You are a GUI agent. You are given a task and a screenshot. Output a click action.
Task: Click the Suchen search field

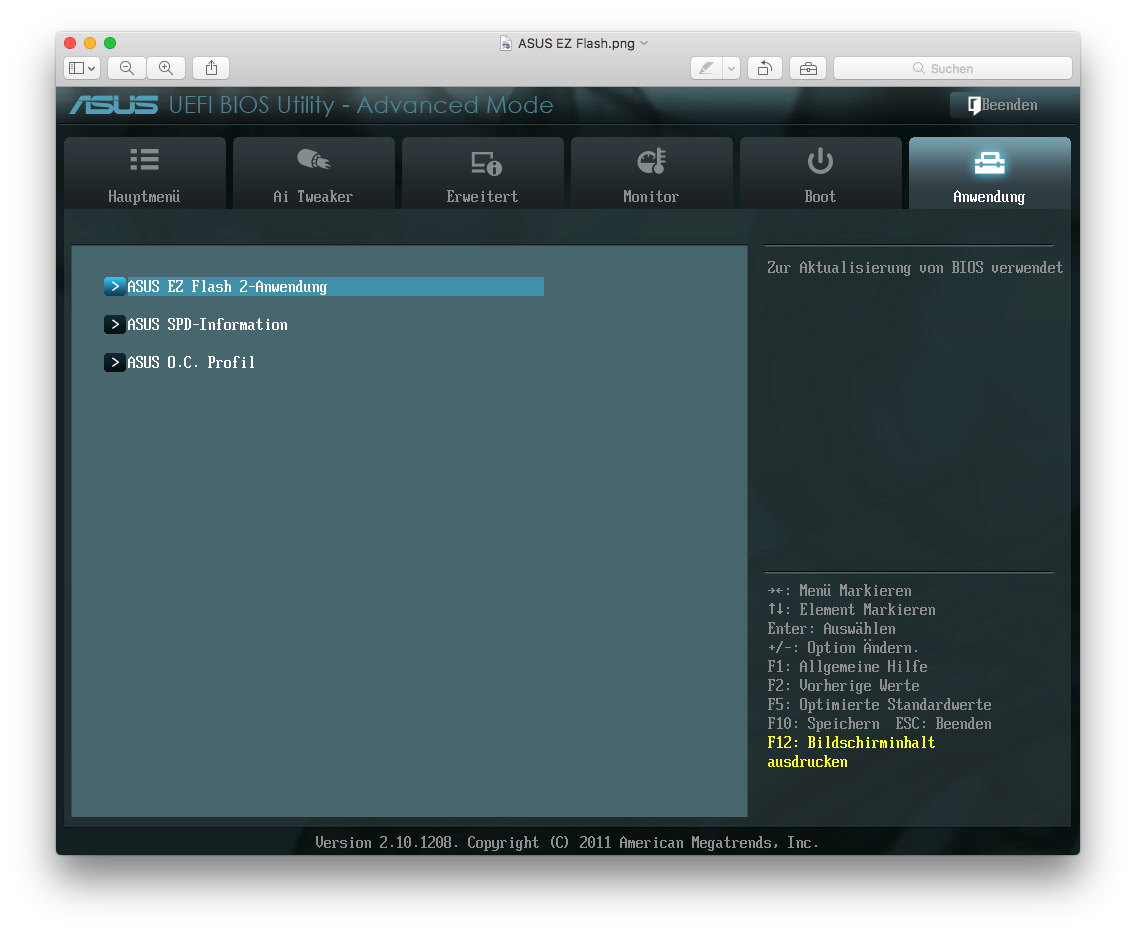[953, 68]
